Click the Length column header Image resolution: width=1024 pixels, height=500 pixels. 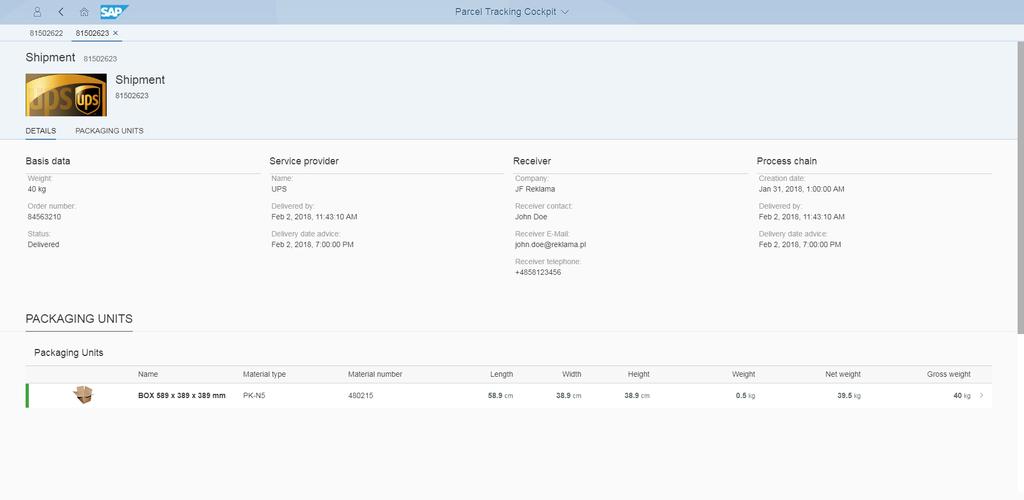point(502,374)
